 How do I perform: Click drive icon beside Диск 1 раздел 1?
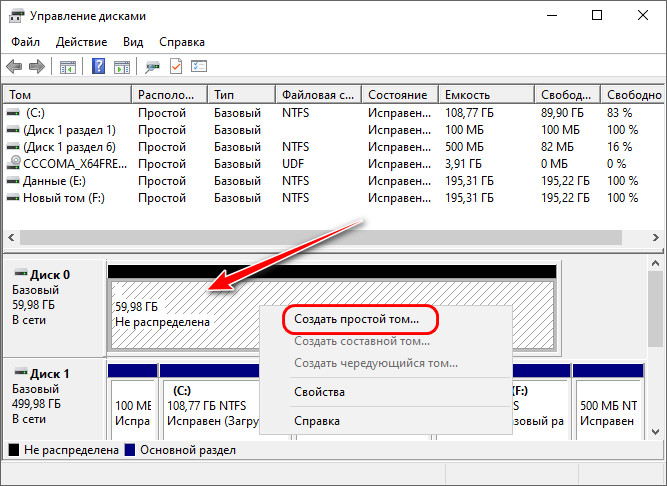pyautogui.click(x=14, y=130)
